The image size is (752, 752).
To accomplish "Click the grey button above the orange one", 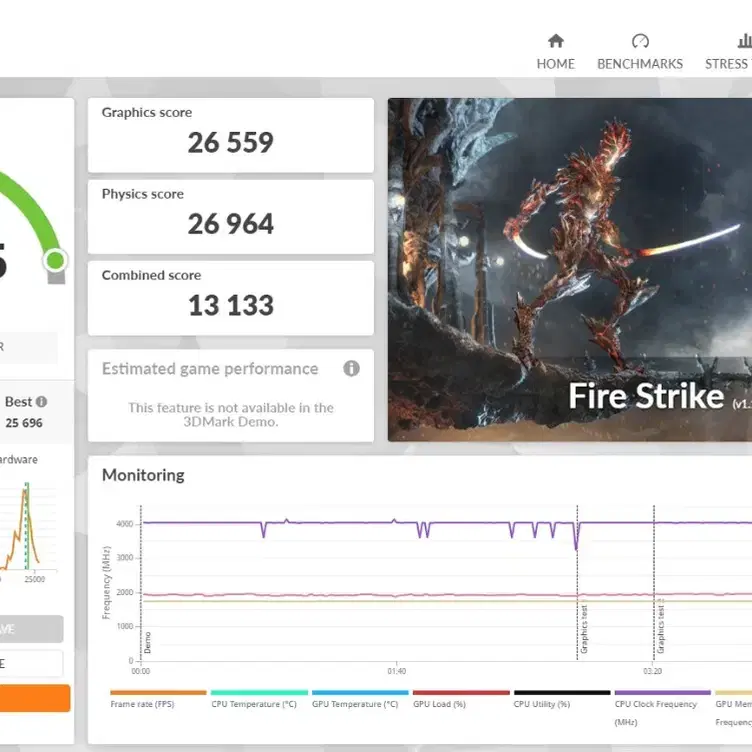I will pyautogui.click(x=31, y=629).
